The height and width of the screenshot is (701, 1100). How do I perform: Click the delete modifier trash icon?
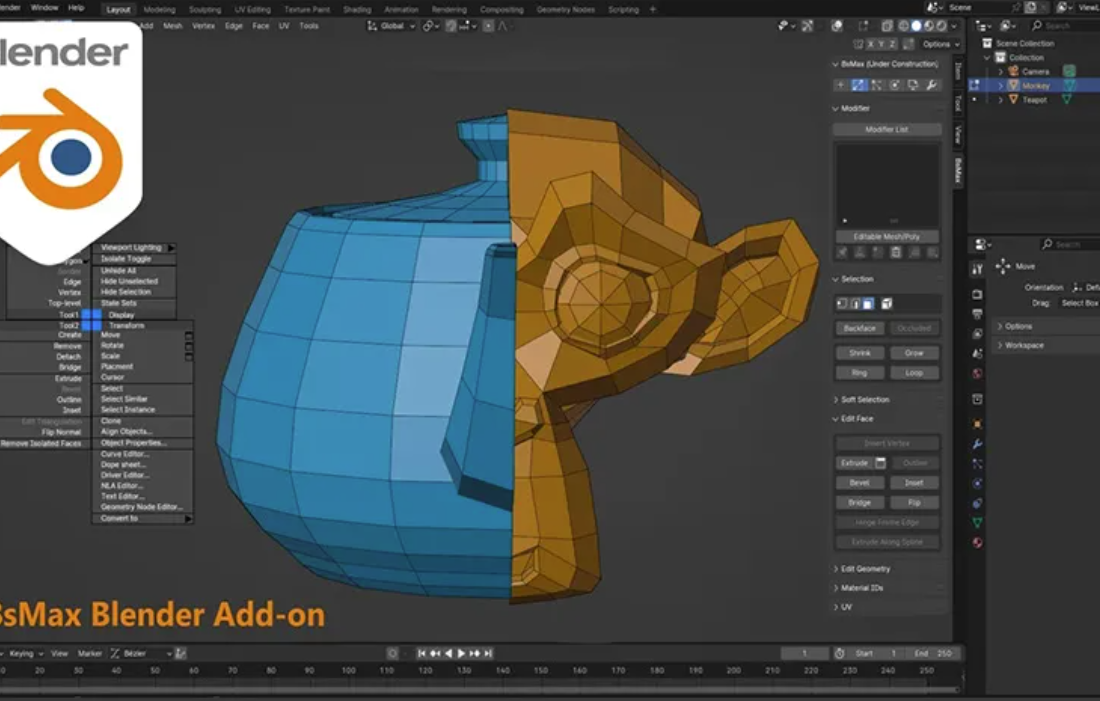tap(896, 253)
